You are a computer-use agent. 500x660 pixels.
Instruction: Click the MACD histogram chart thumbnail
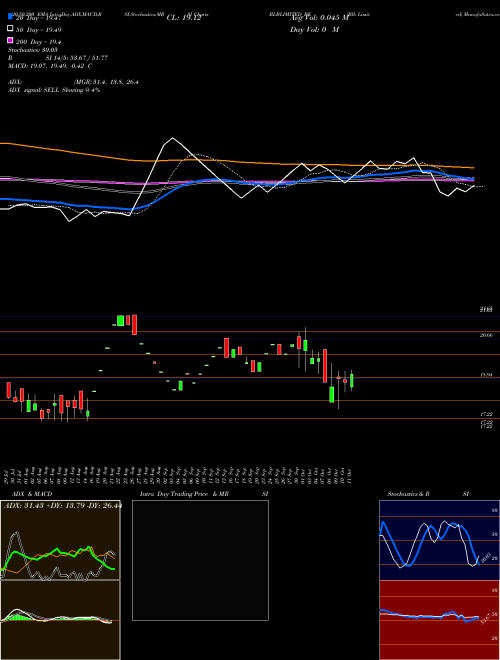pos(60,620)
